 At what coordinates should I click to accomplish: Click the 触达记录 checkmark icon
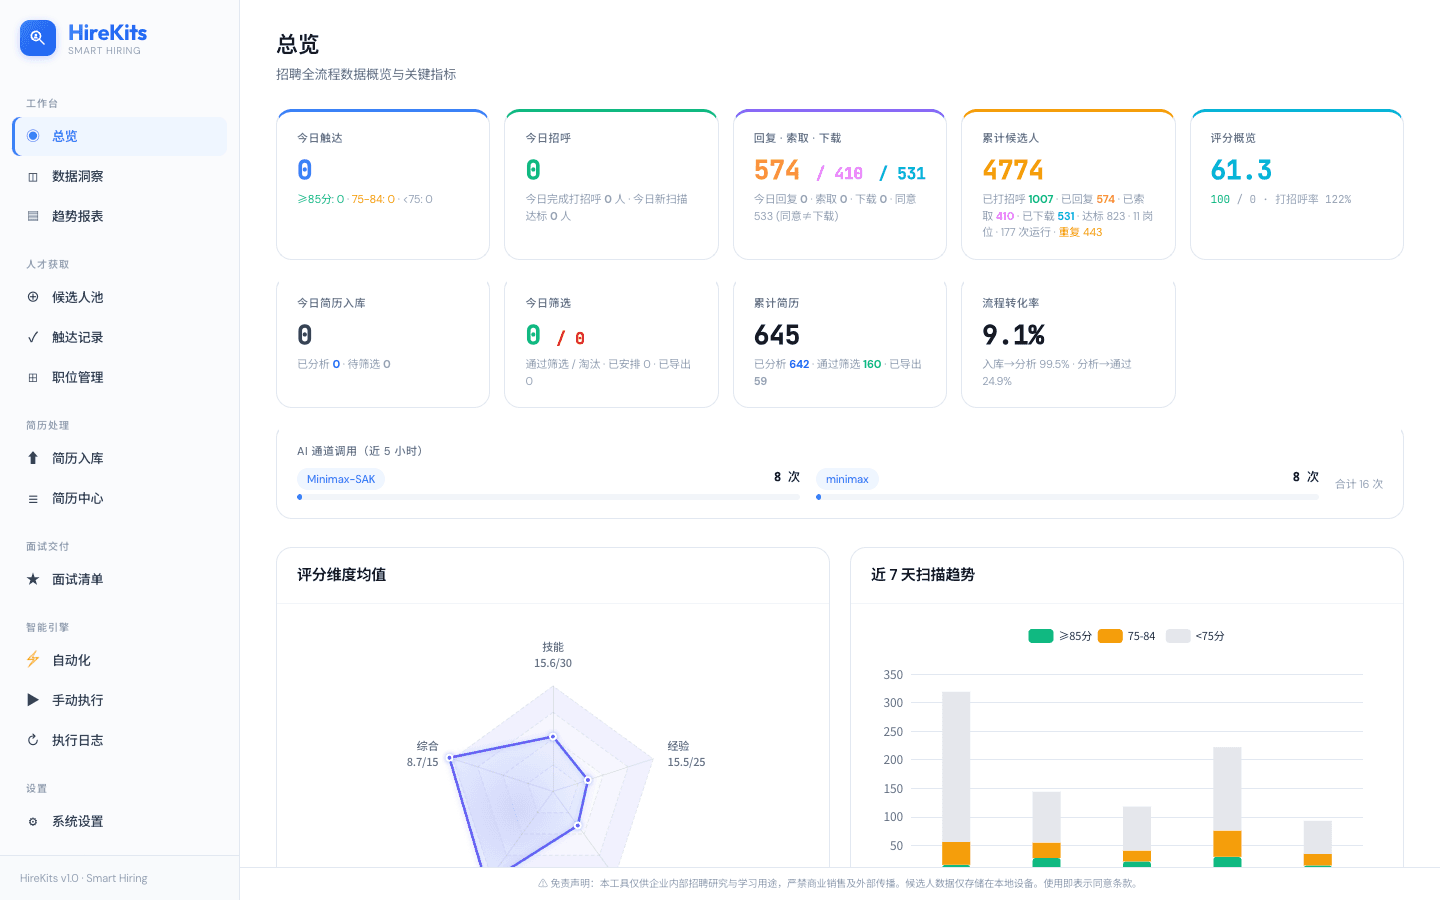pyautogui.click(x=33, y=337)
